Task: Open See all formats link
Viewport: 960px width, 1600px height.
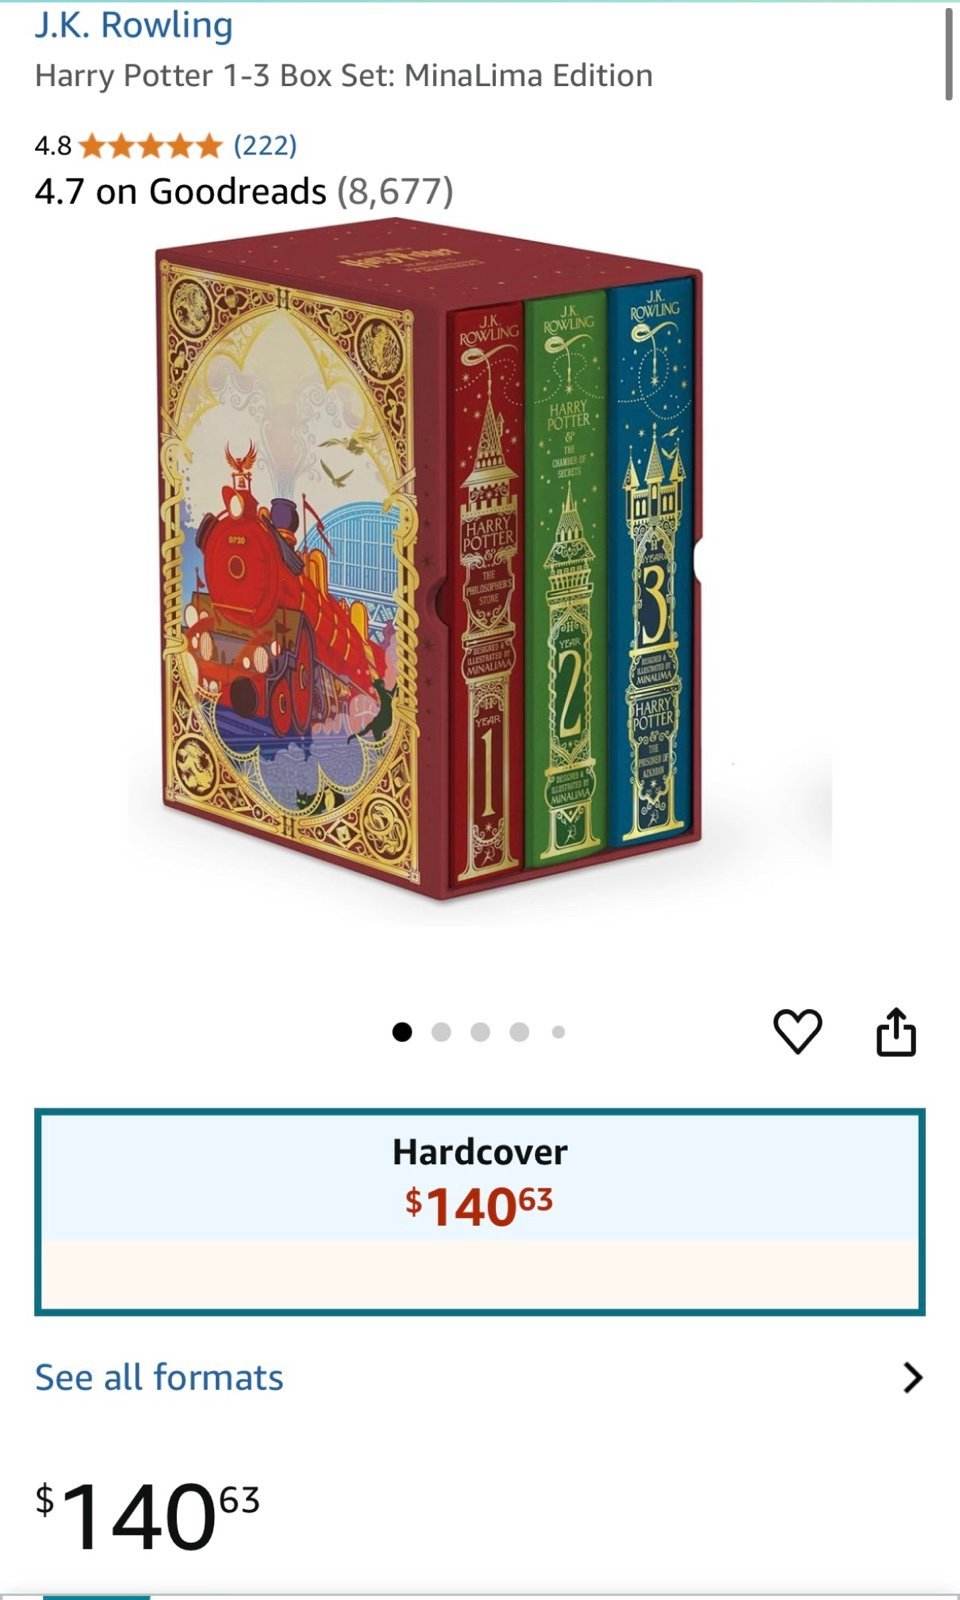Action: [x=159, y=1377]
